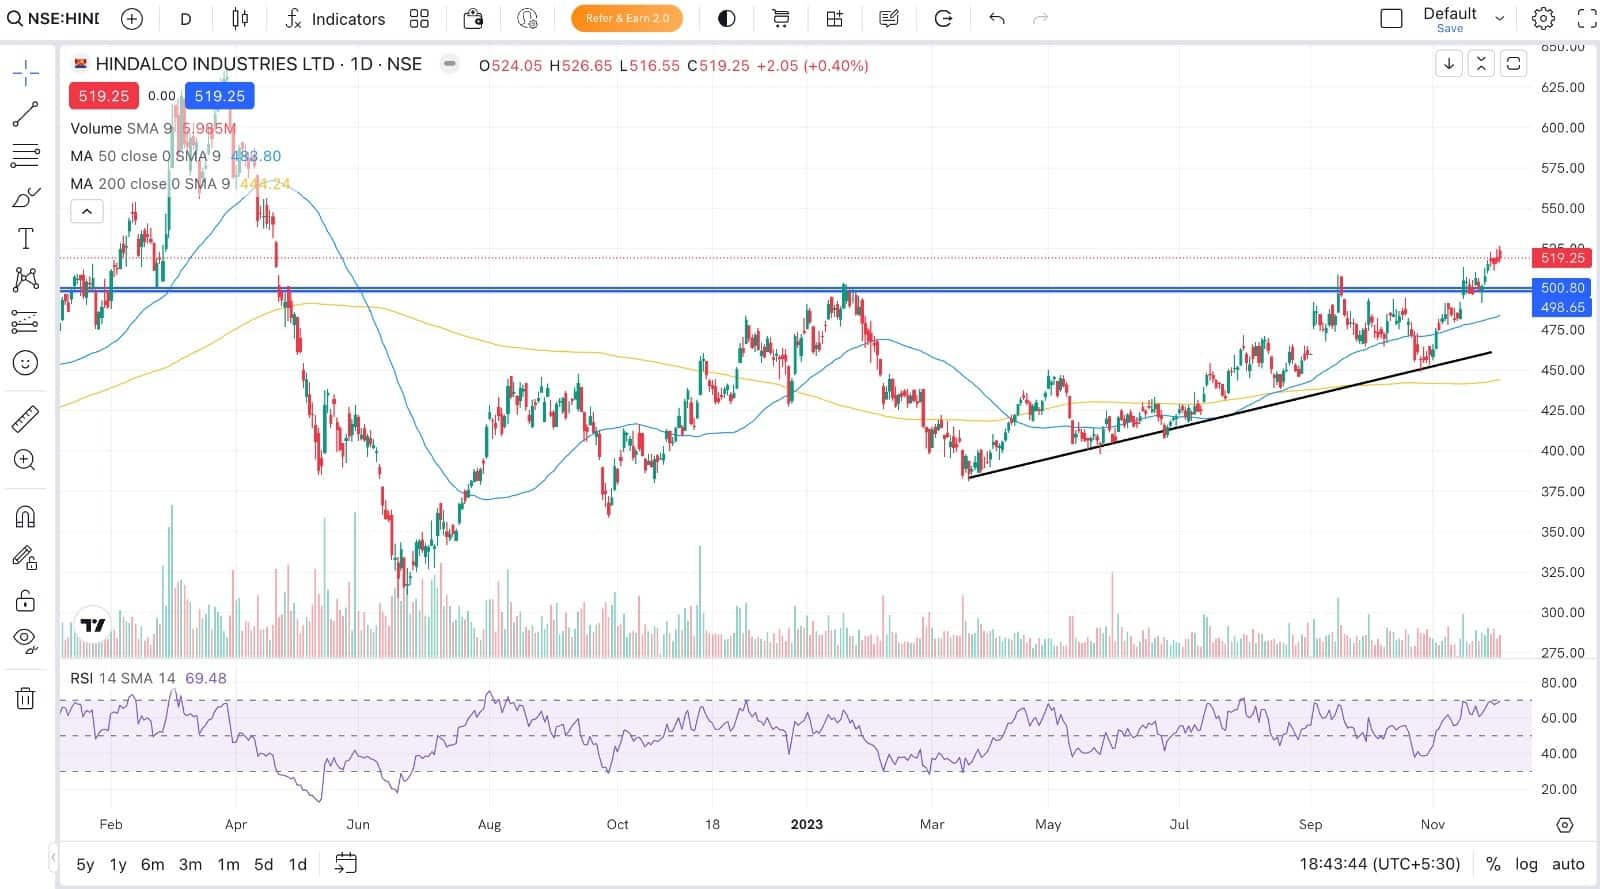Set range to 1d
Screen dimensions: 1600x889
(297, 864)
